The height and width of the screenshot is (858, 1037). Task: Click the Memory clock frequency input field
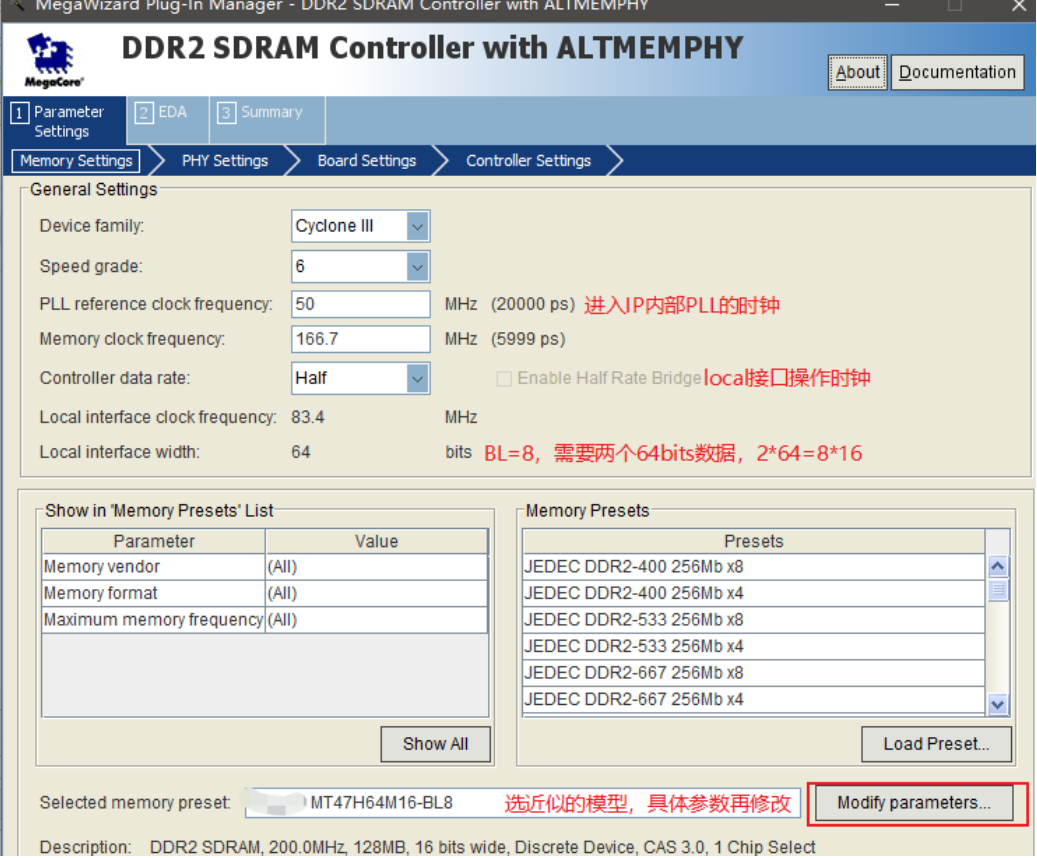pyautogui.click(x=360, y=339)
